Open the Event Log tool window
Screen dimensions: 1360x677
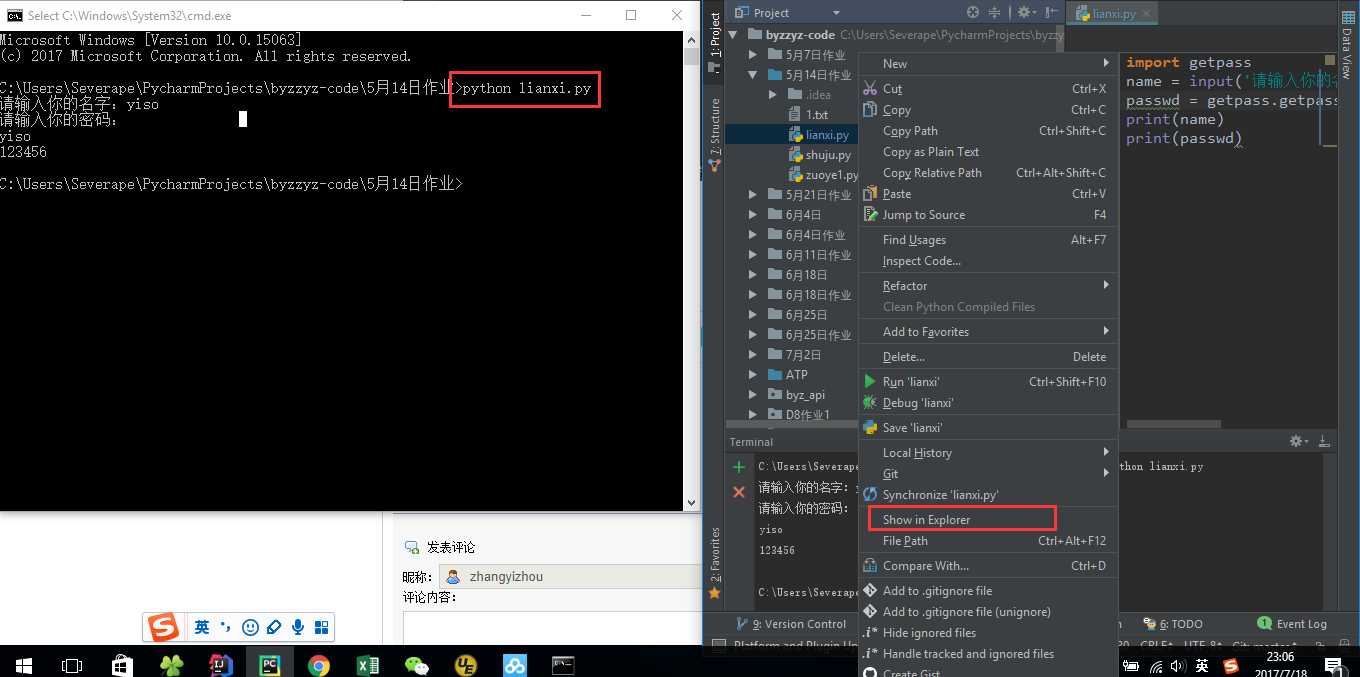1293,624
